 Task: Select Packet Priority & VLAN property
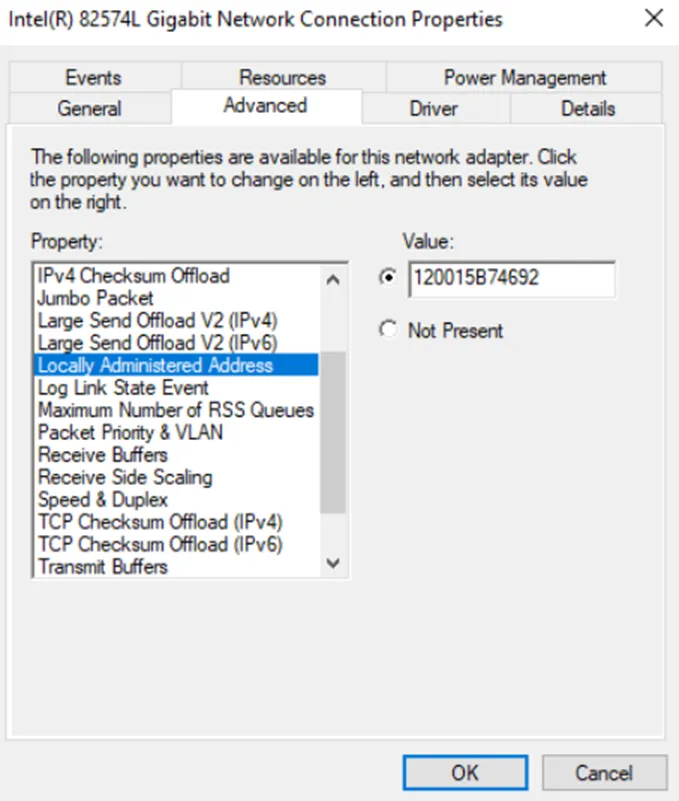pos(123,432)
